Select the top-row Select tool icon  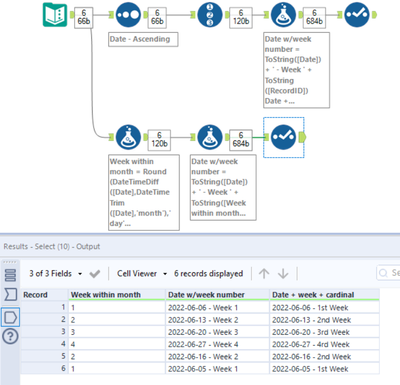click(x=357, y=15)
